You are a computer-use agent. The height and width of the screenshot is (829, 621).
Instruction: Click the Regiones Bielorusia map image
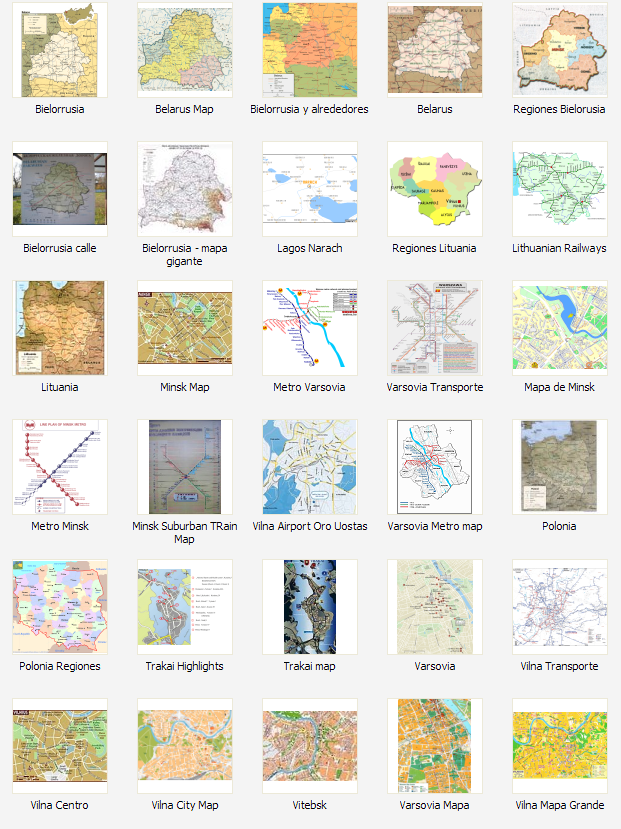point(559,49)
